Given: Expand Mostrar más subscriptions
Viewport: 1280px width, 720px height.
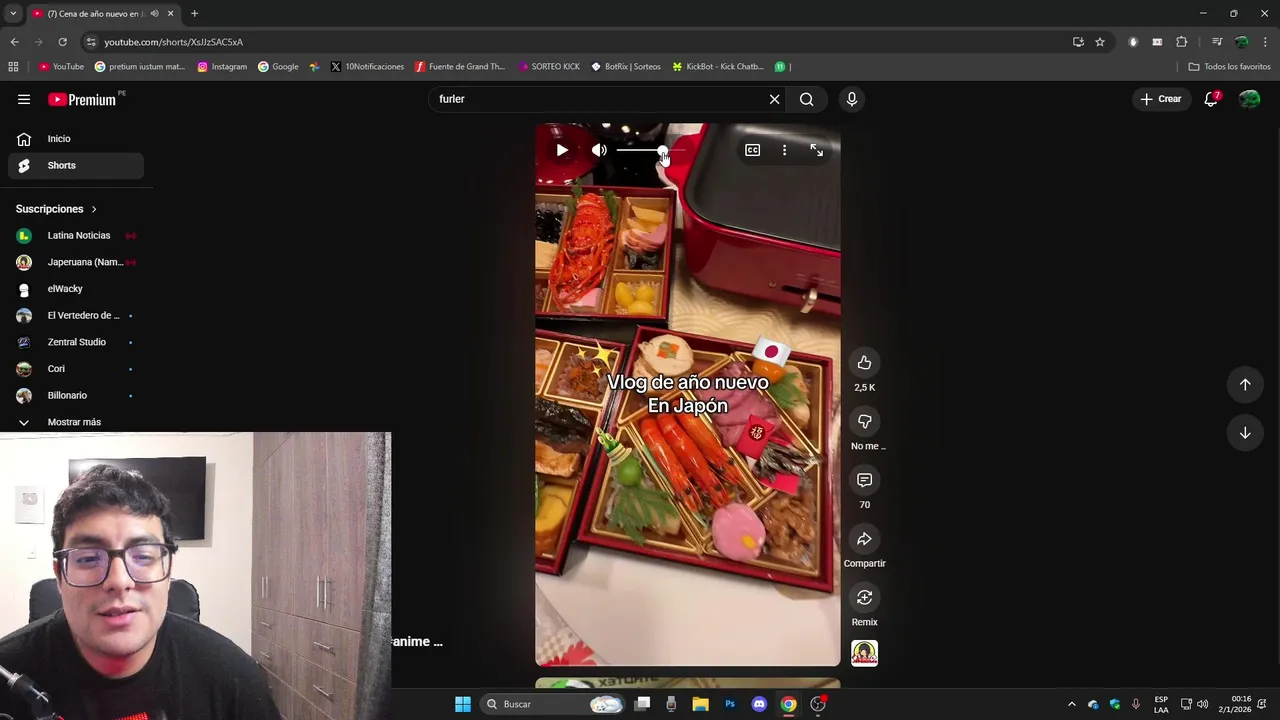Looking at the screenshot, I should [x=76, y=422].
